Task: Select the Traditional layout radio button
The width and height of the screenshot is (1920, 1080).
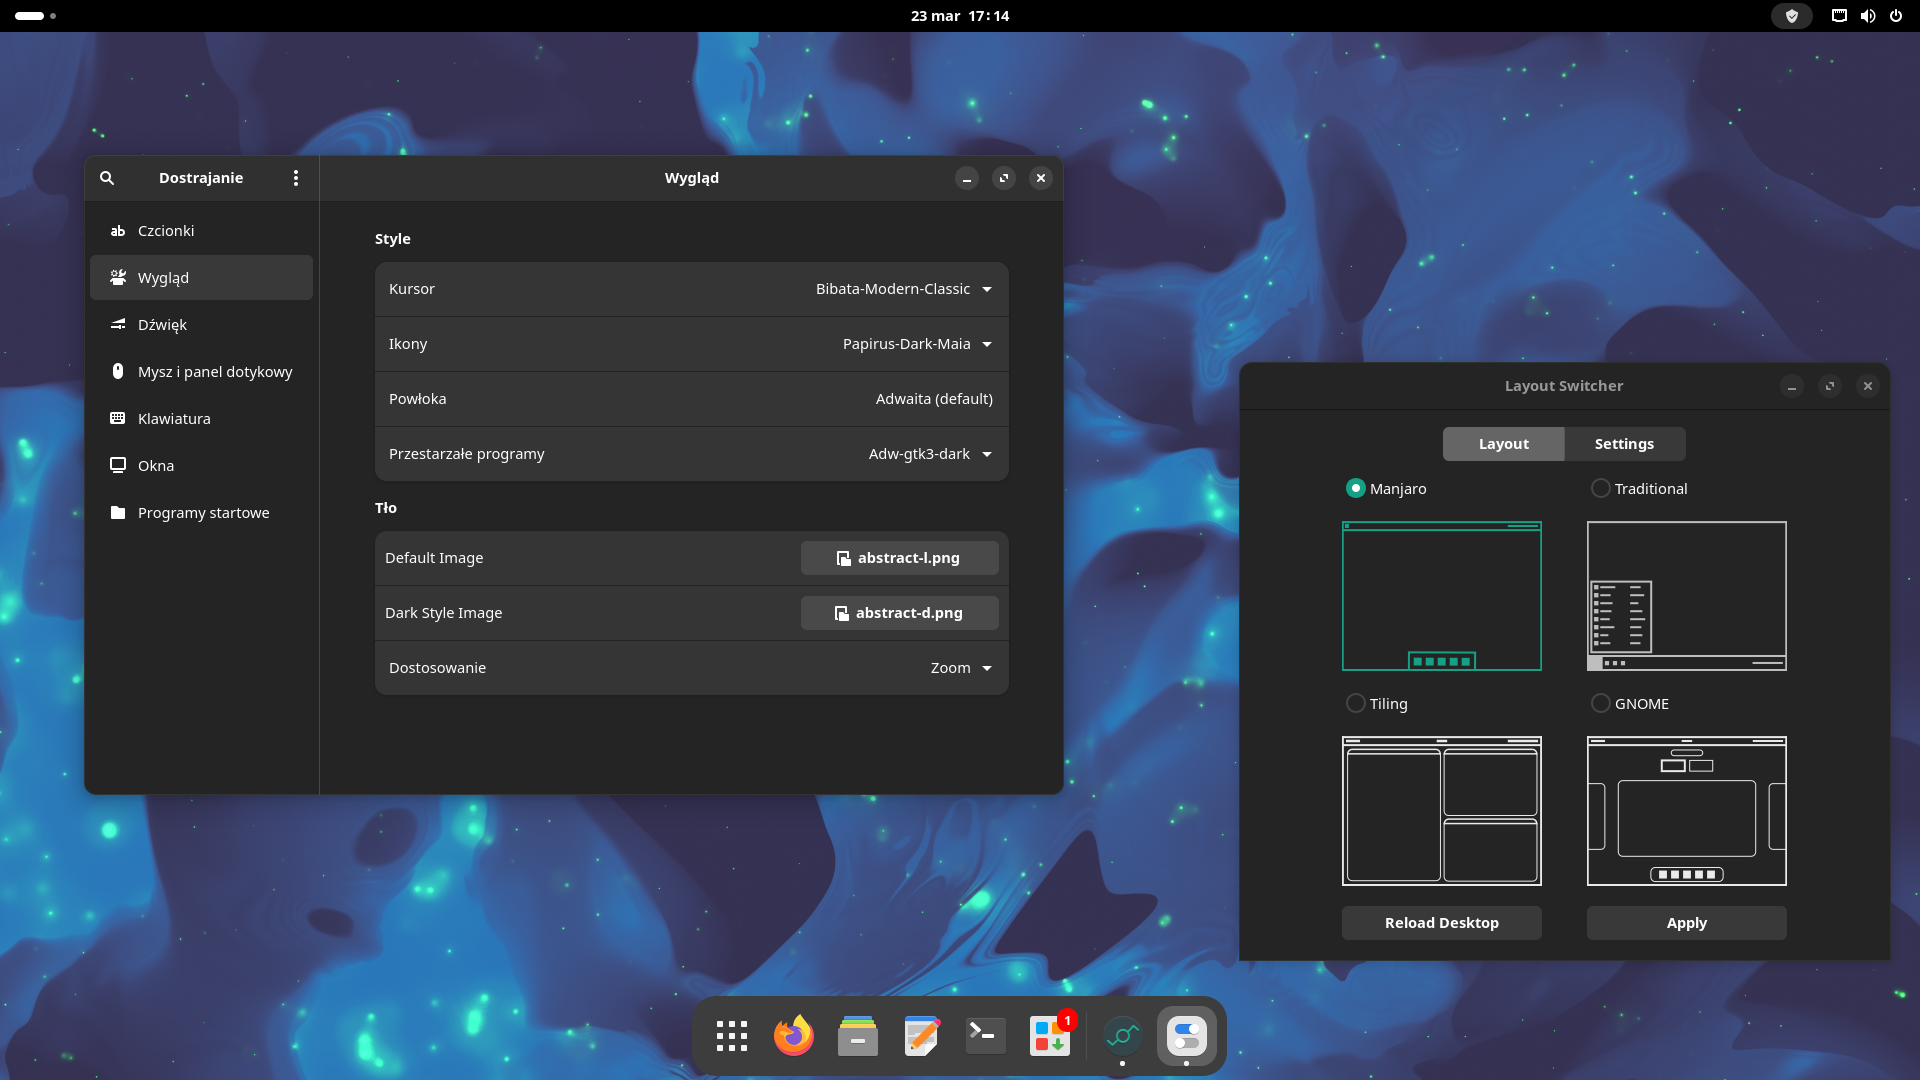Action: point(1600,488)
